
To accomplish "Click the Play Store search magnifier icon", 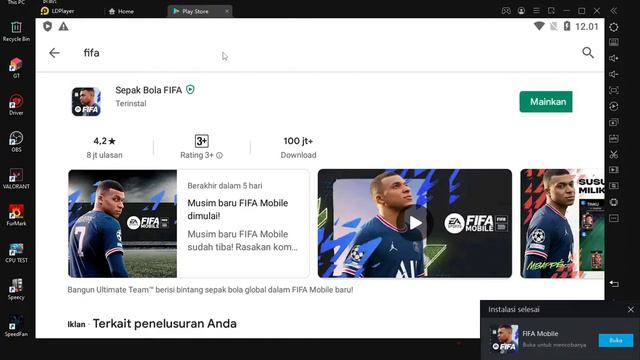I will click(x=588, y=53).
